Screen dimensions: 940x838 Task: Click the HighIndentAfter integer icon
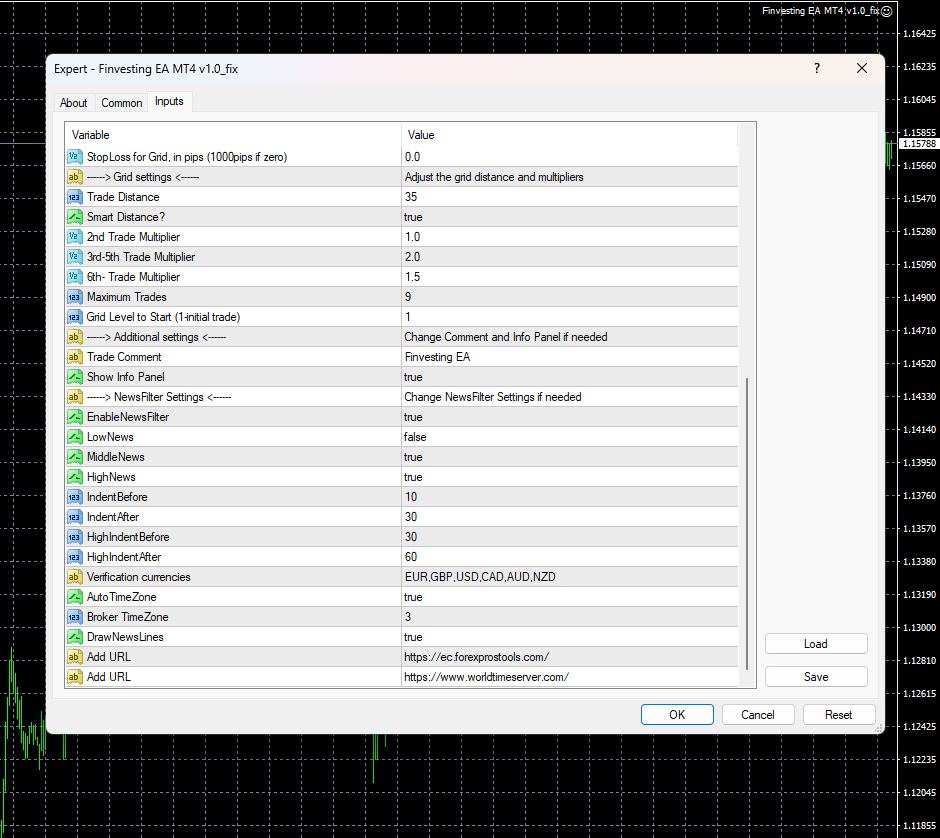coord(74,557)
